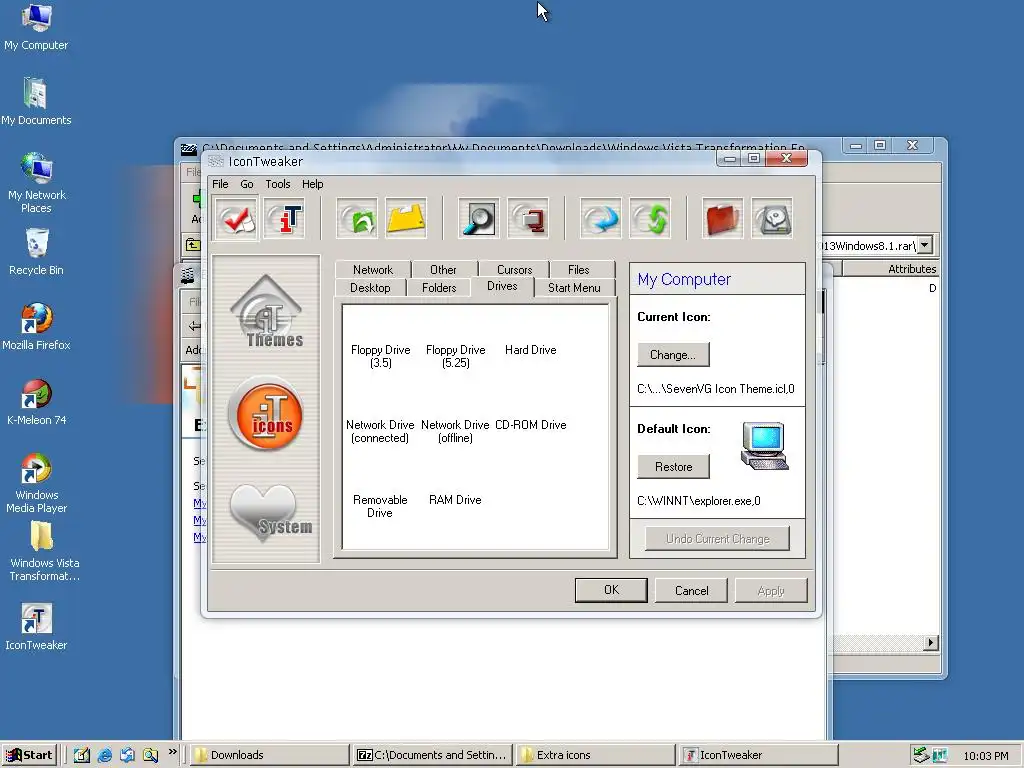Image resolution: width=1024 pixels, height=768 pixels.
Task: Open the Go menu
Action: tap(247, 184)
